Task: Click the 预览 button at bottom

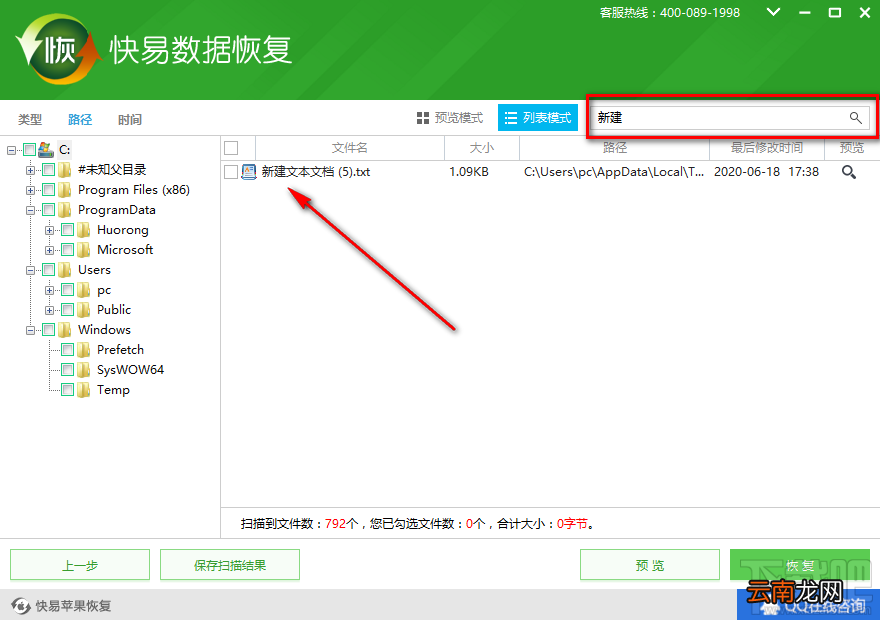Action: tap(649, 565)
